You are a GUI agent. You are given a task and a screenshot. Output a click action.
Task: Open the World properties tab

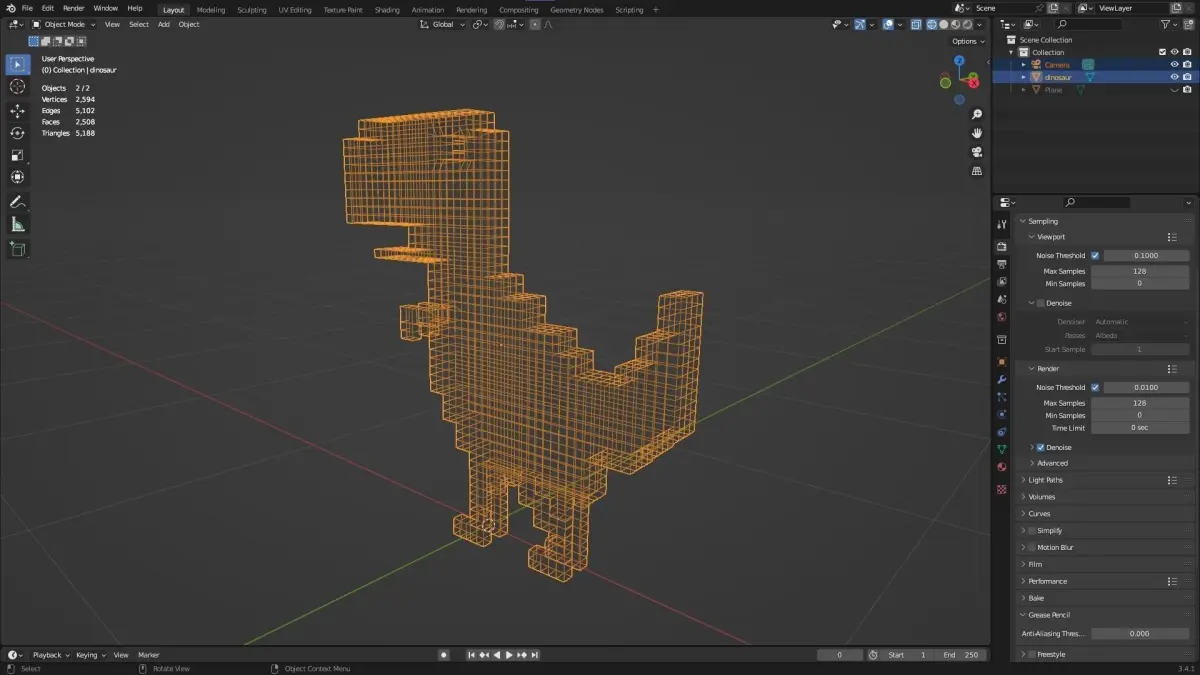1001,317
